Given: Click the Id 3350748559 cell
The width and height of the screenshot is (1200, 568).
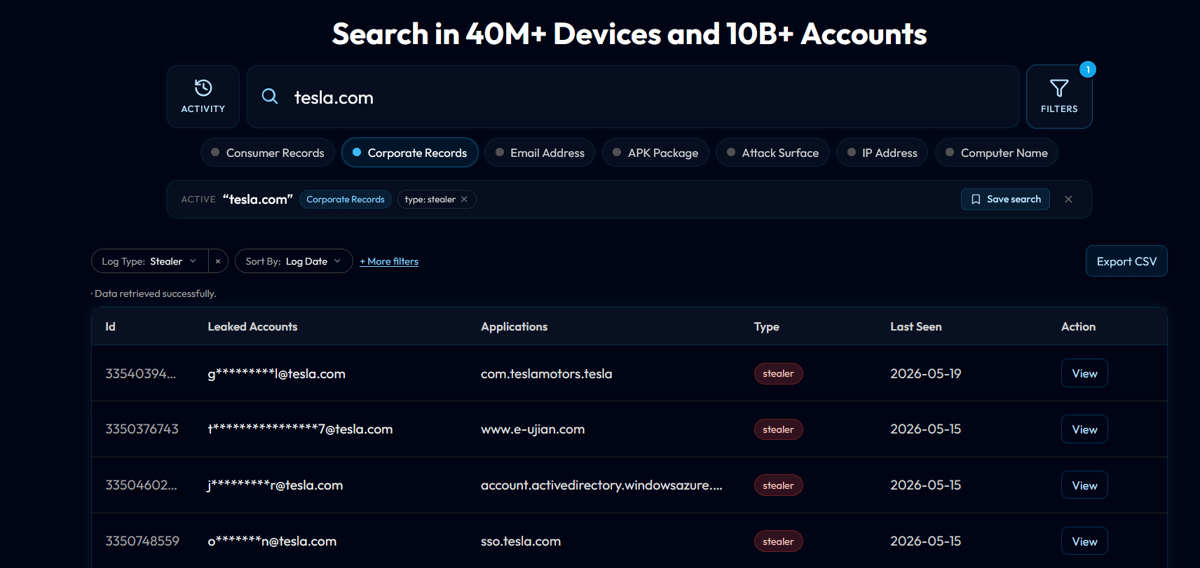Looking at the screenshot, I should 142,541.
